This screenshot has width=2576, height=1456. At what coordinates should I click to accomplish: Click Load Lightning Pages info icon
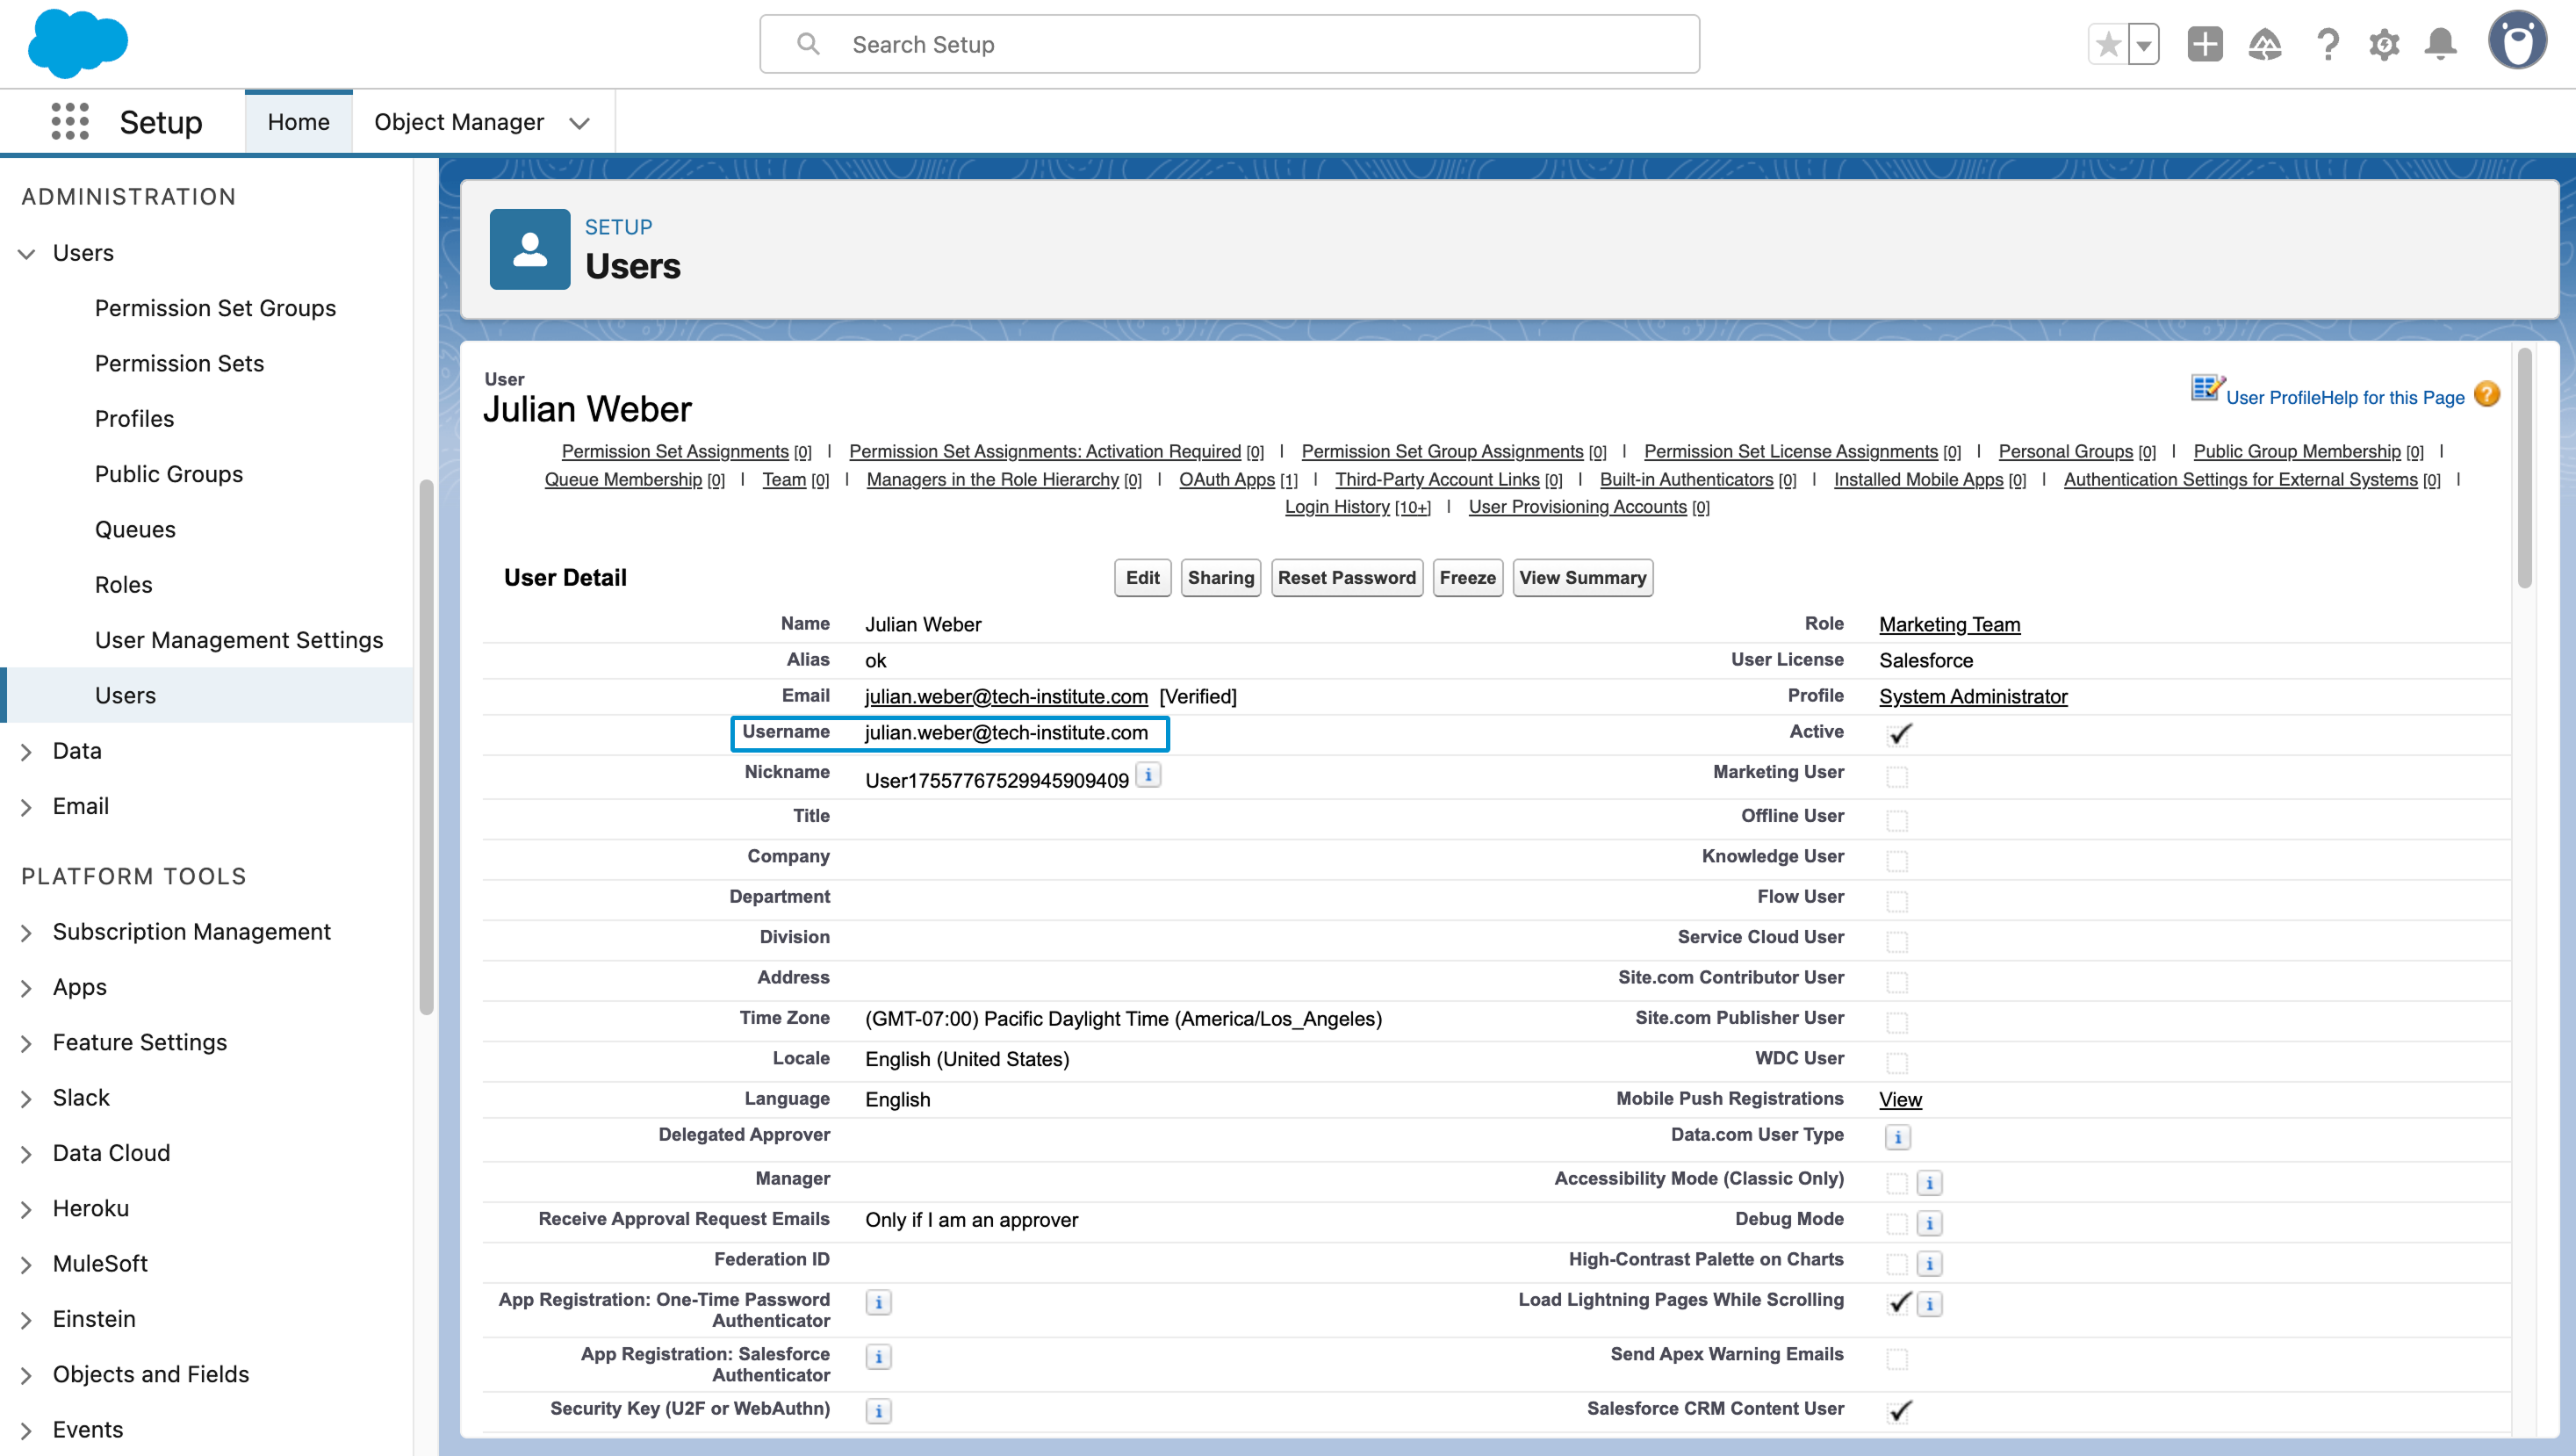tap(1930, 1304)
